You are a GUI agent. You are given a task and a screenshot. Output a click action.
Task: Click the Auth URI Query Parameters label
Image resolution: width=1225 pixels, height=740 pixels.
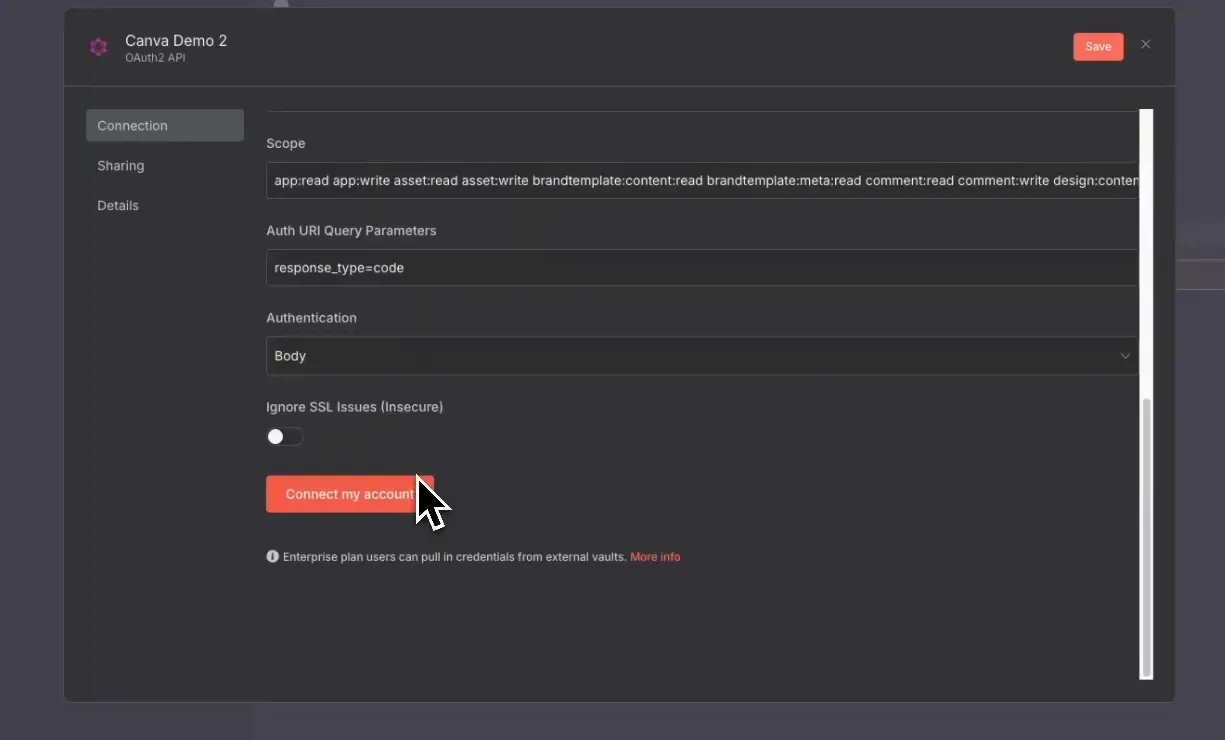(351, 231)
